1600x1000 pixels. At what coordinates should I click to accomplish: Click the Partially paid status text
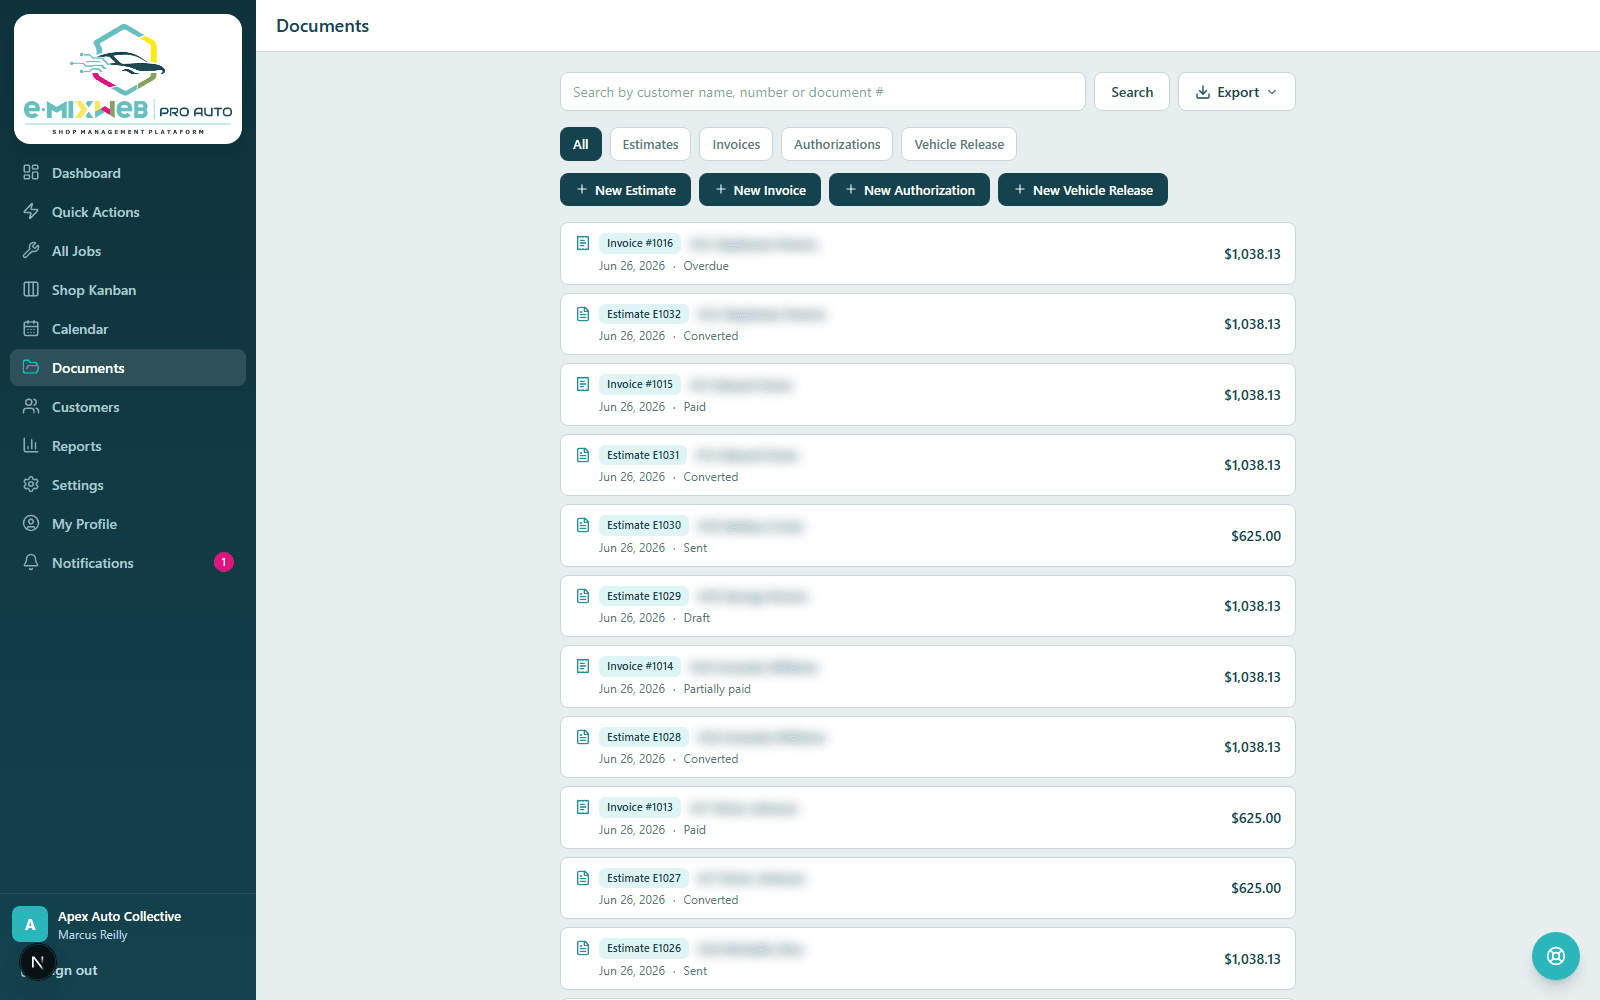[717, 689]
